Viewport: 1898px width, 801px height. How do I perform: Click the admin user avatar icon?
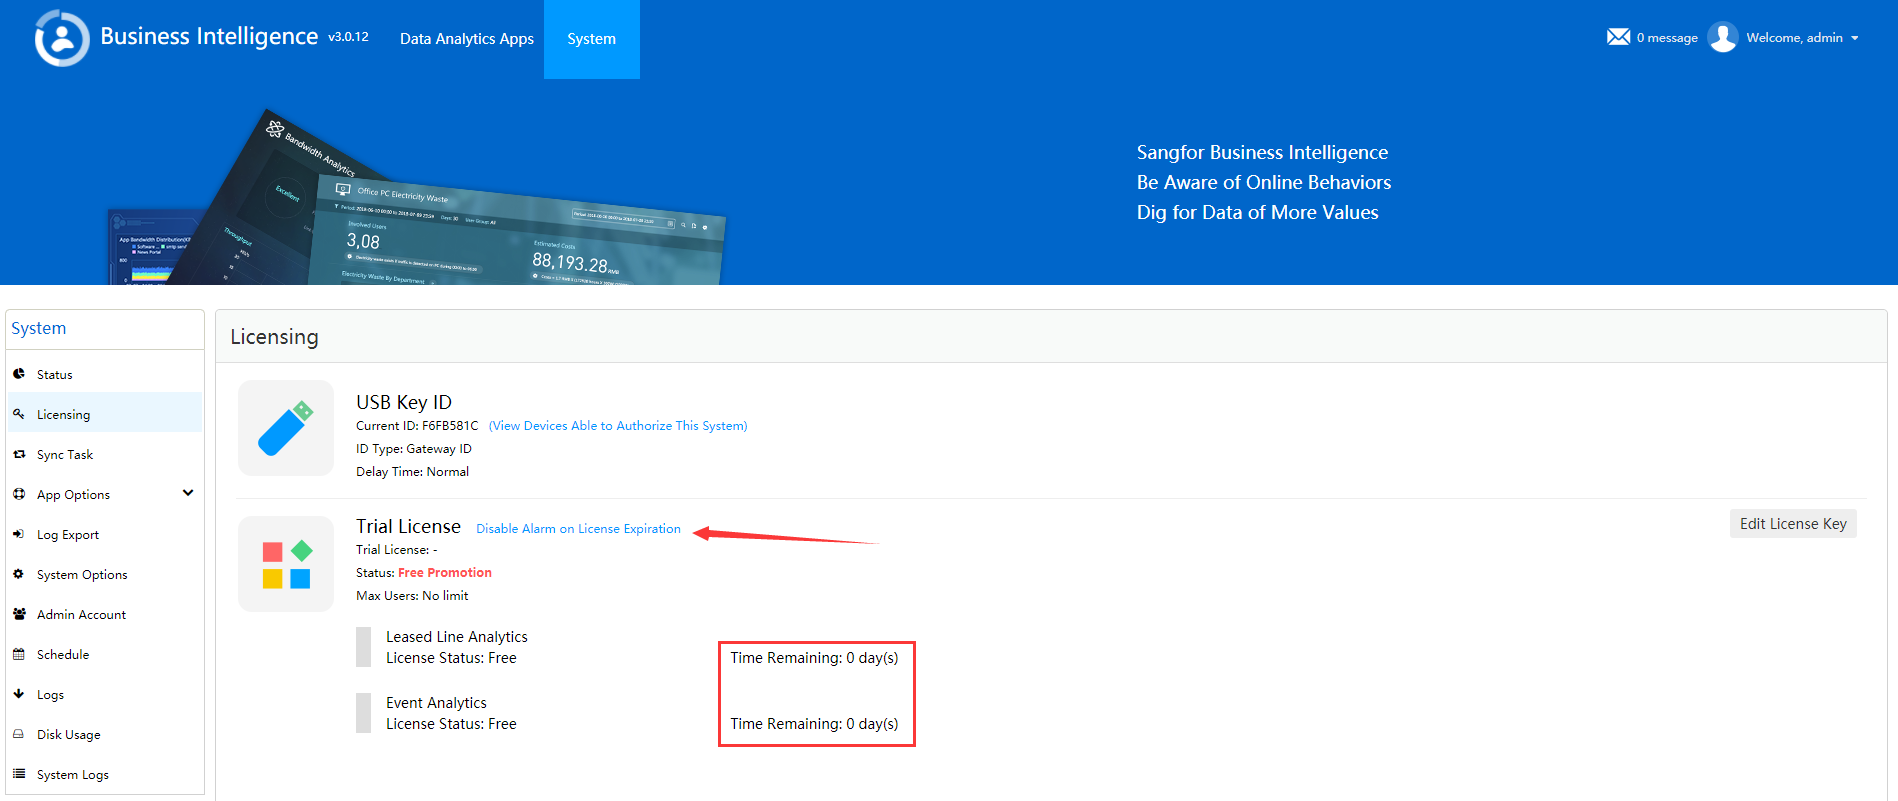[x=1723, y=37]
